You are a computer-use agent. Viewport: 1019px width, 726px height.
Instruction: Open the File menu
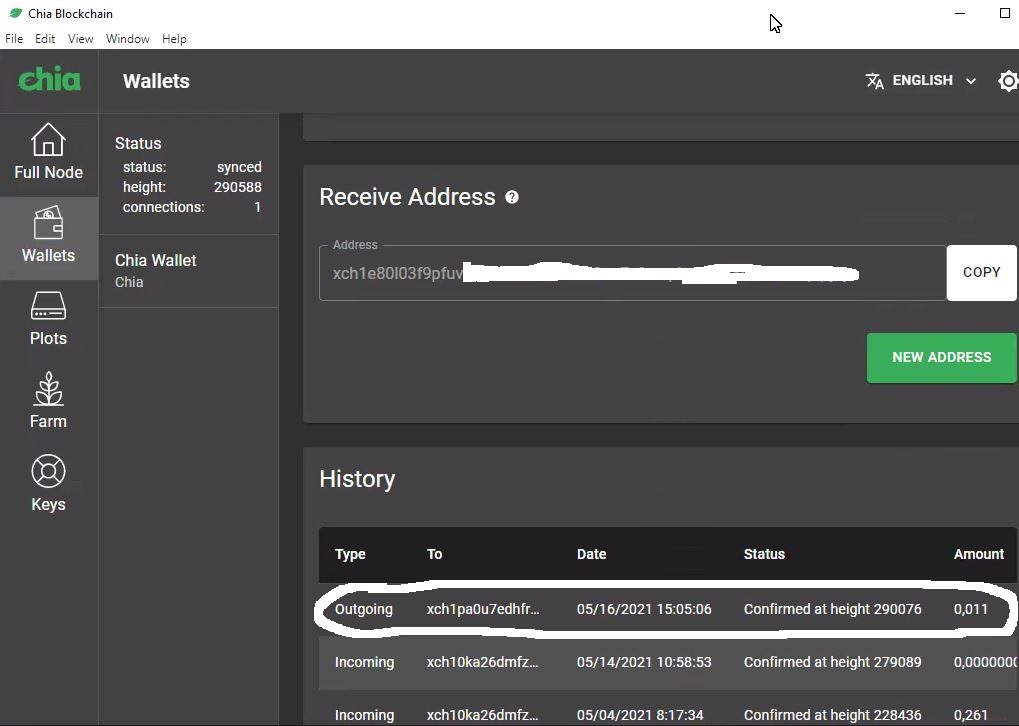(x=14, y=38)
